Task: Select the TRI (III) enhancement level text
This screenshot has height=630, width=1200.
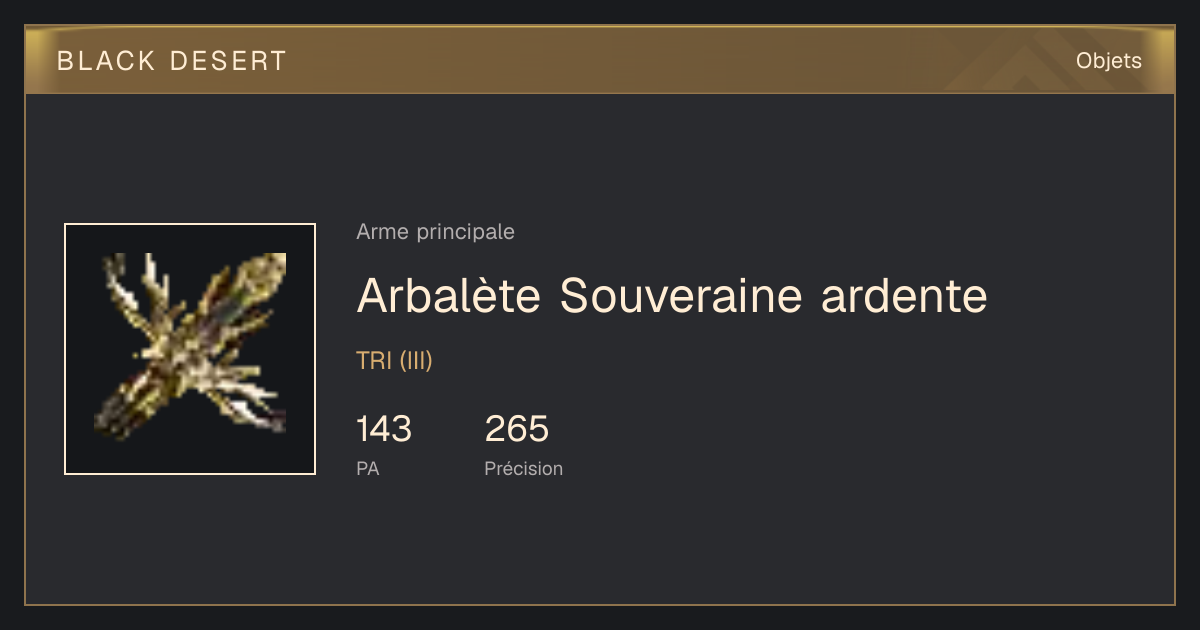Action: click(394, 361)
